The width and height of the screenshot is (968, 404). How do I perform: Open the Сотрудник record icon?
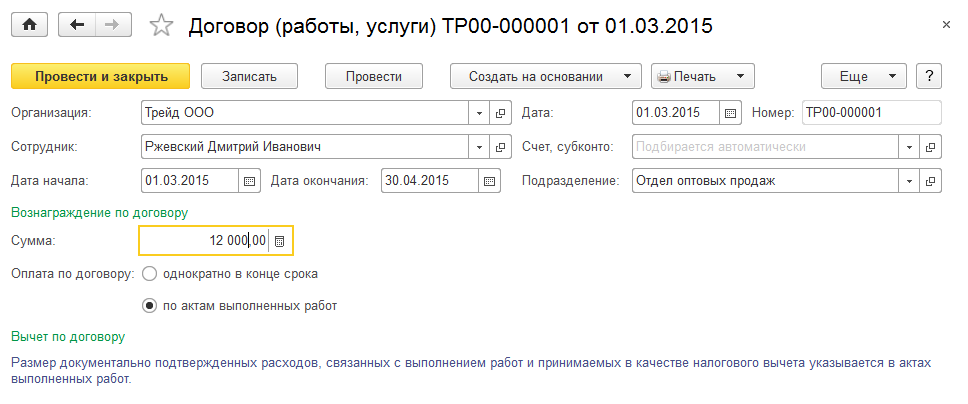pos(501,147)
